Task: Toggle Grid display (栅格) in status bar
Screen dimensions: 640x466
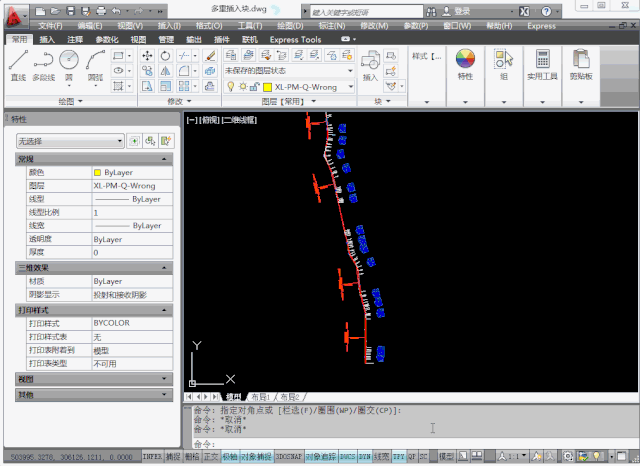Action: pos(192,456)
